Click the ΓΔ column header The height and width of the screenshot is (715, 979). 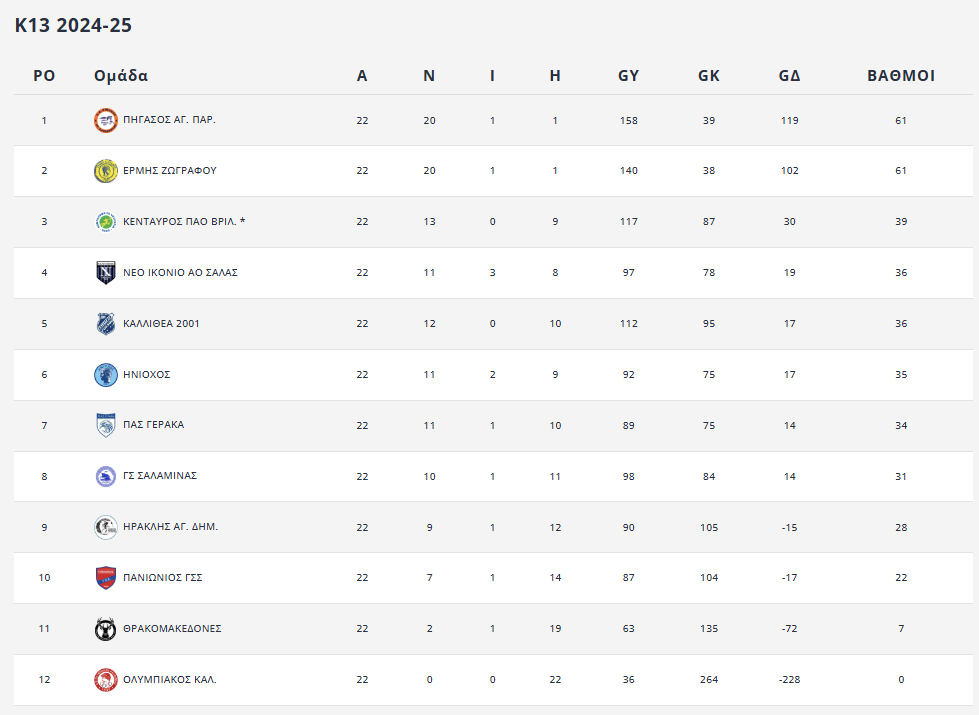[x=789, y=76]
